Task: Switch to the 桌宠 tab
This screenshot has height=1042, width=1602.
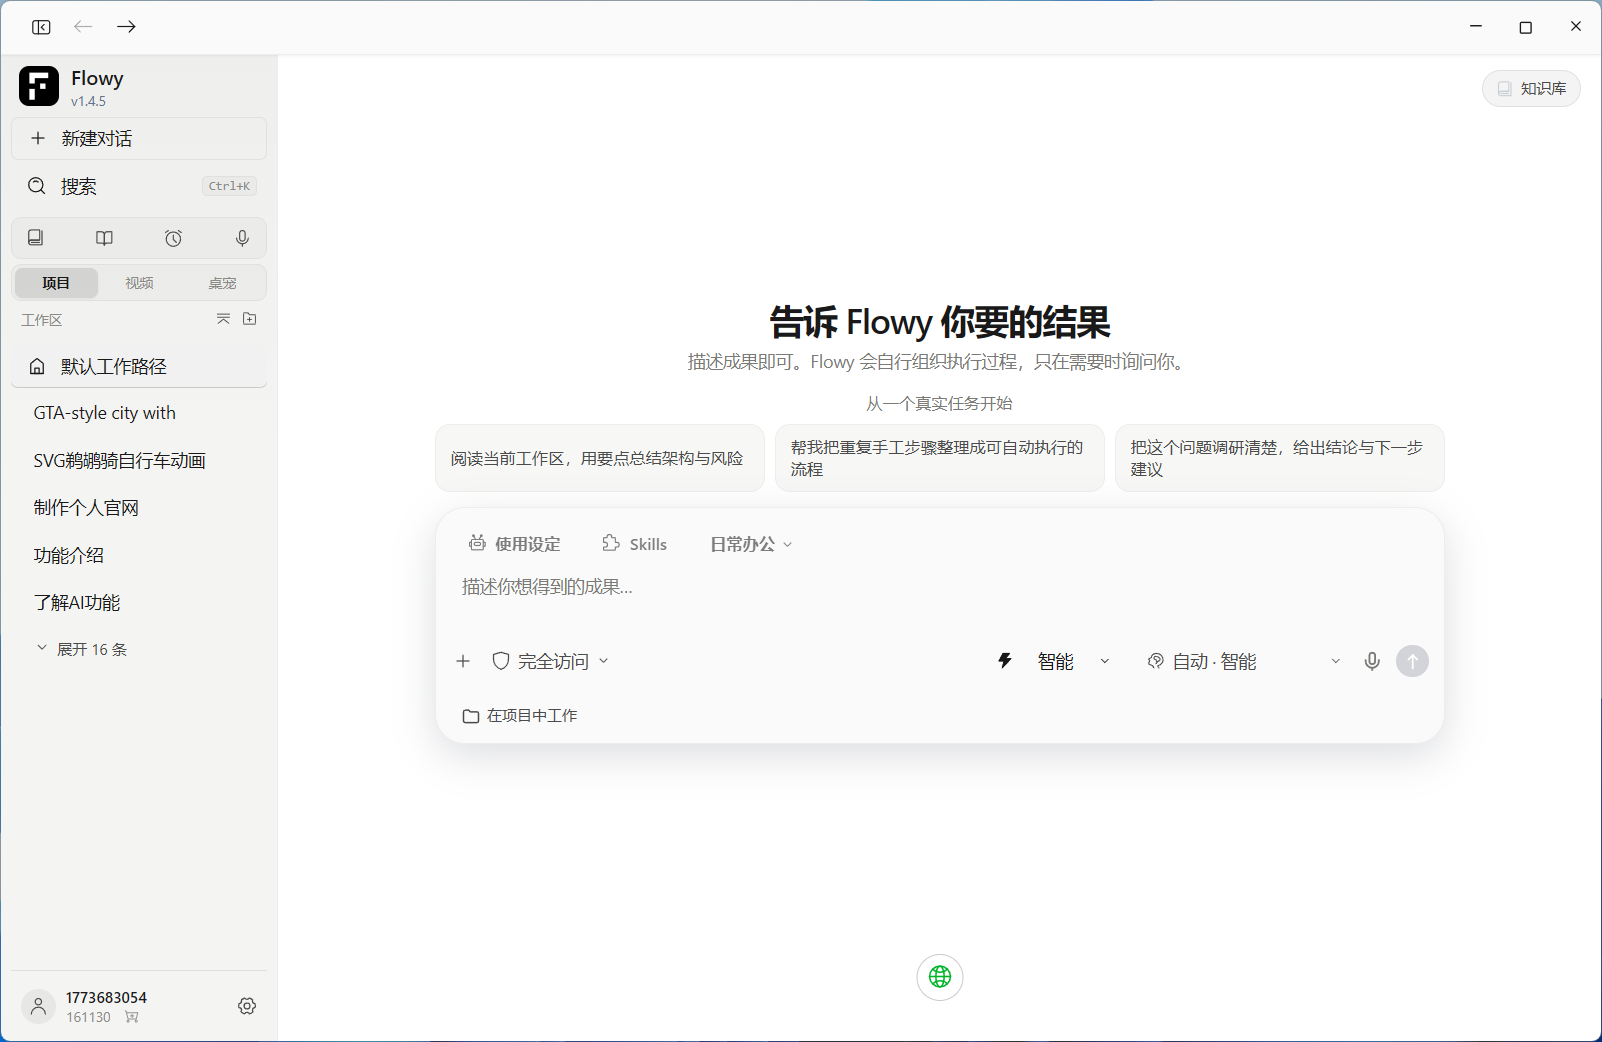Action: point(222,283)
